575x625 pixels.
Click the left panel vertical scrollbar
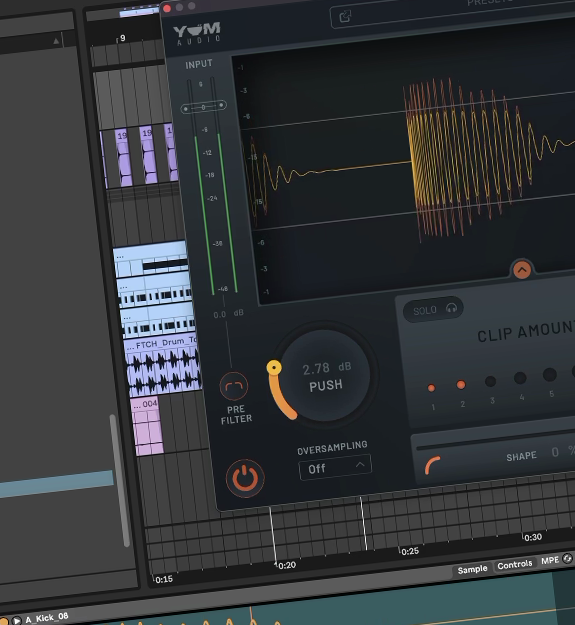click(119, 480)
